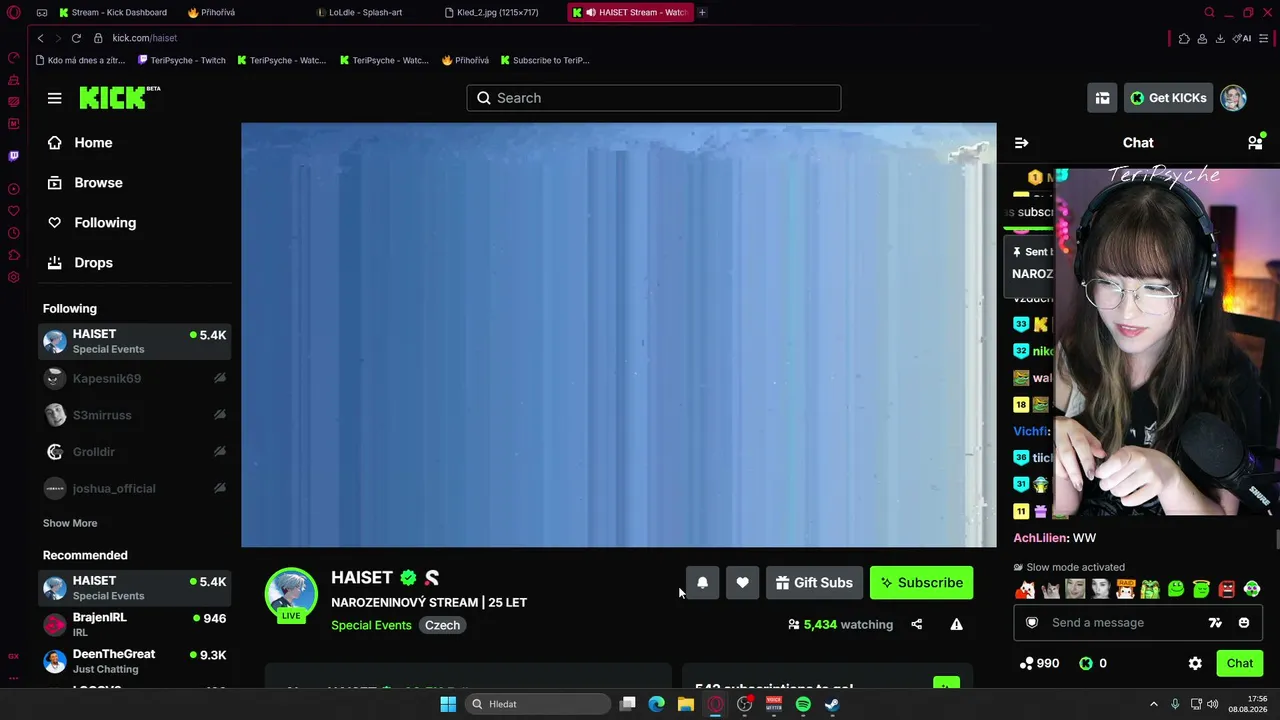Image resolution: width=1280 pixels, height=720 pixels.
Task: Open a new browser tab
Action: click(702, 12)
